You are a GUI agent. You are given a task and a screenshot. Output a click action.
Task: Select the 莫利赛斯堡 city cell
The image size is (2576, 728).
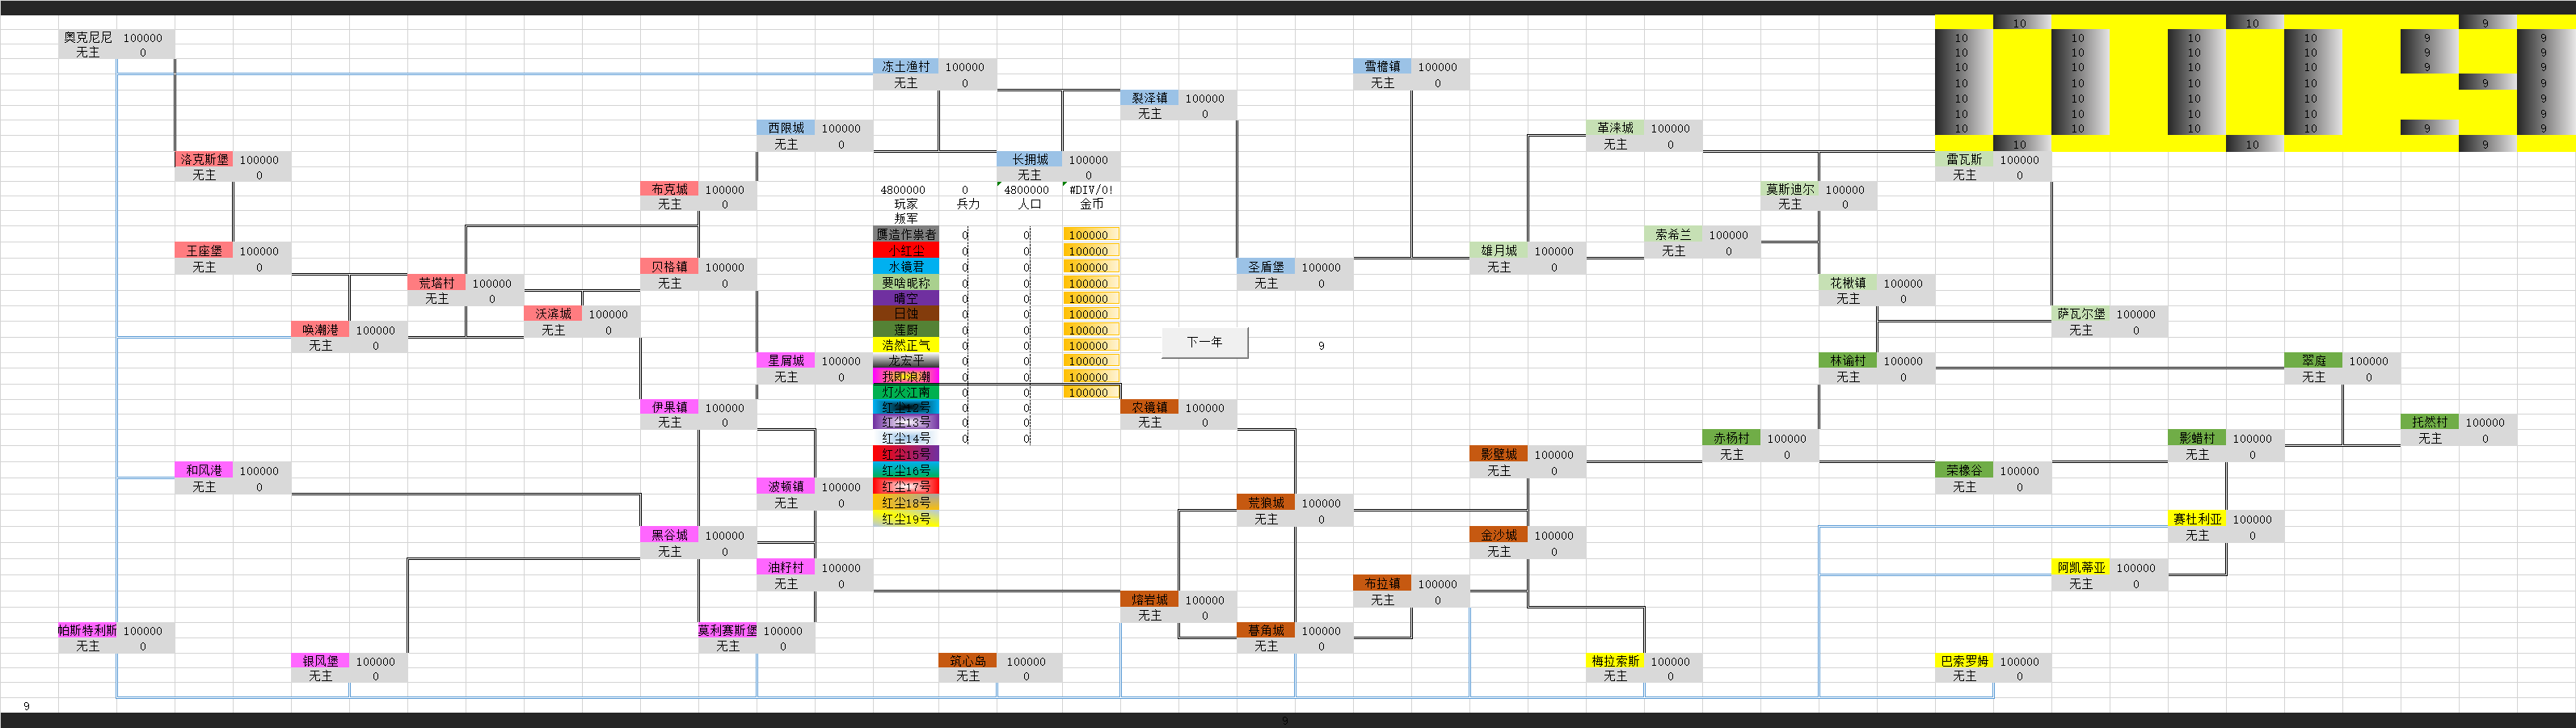coord(728,631)
